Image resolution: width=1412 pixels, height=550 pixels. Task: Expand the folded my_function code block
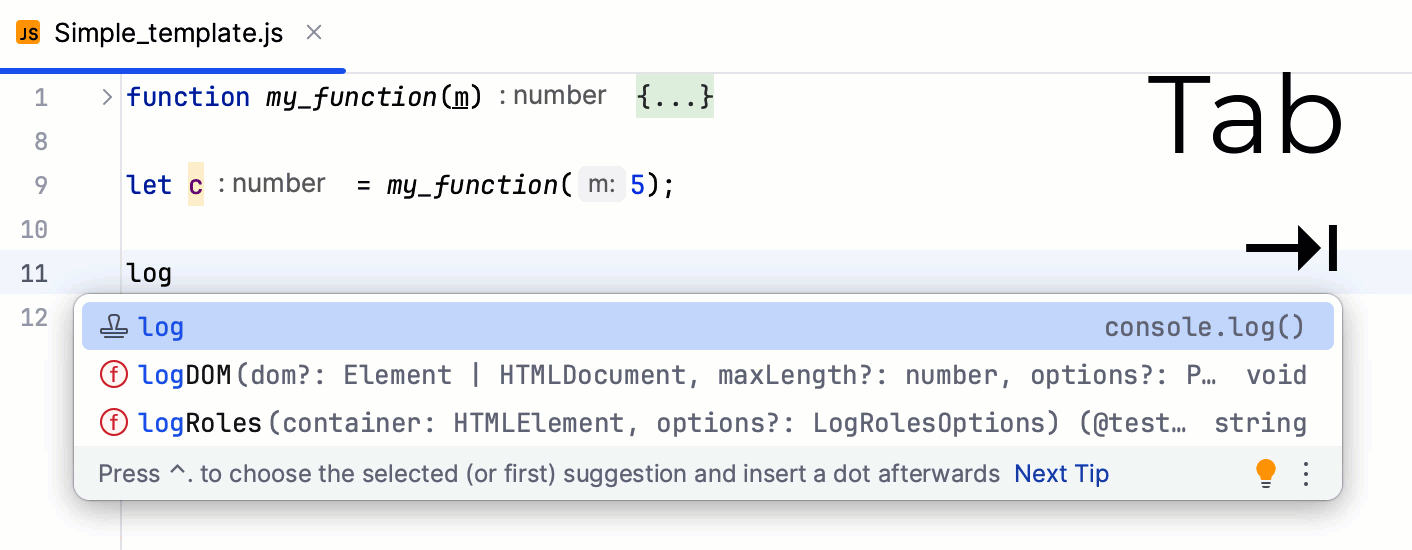(107, 97)
